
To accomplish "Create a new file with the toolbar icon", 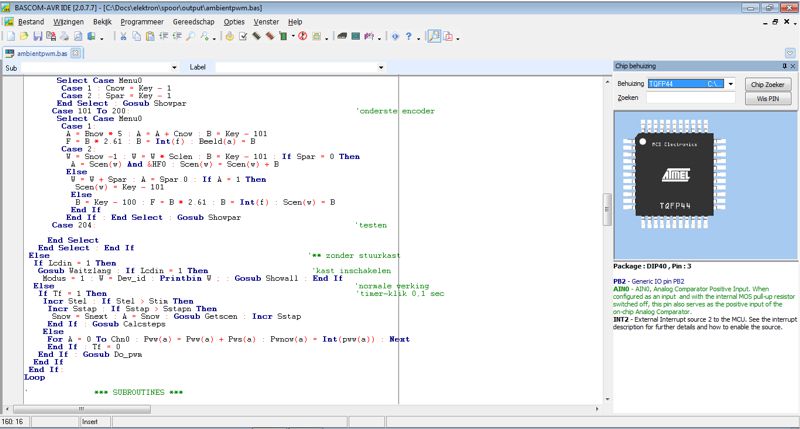I will 11,36.
